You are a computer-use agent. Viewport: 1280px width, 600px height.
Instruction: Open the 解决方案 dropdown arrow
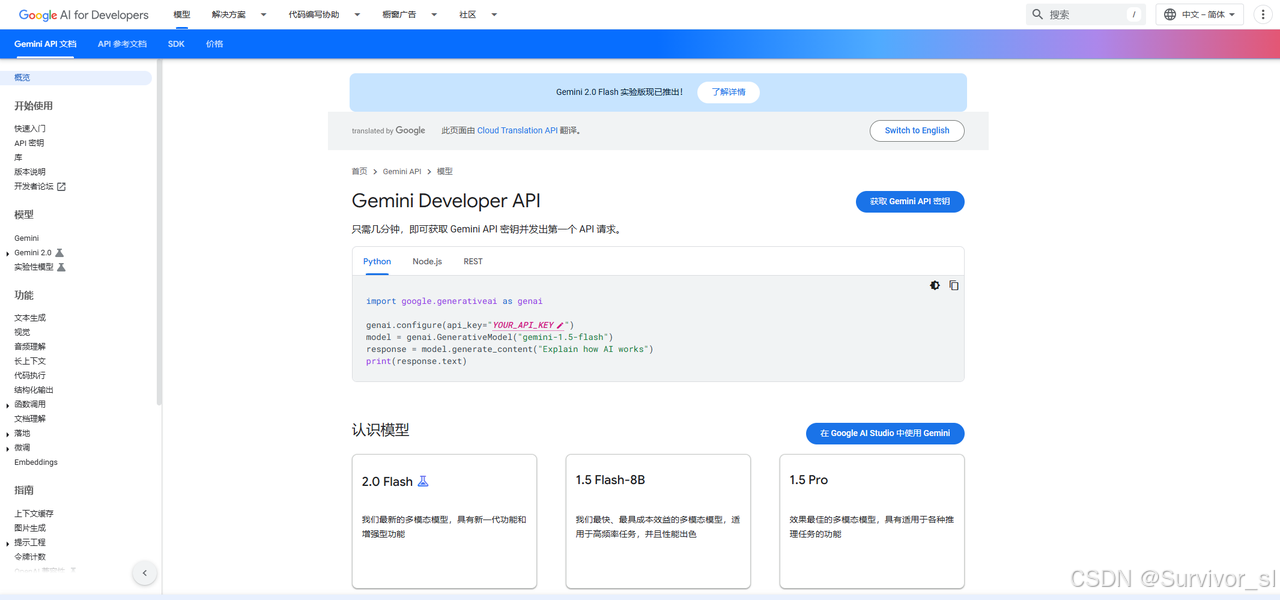(x=263, y=15)
